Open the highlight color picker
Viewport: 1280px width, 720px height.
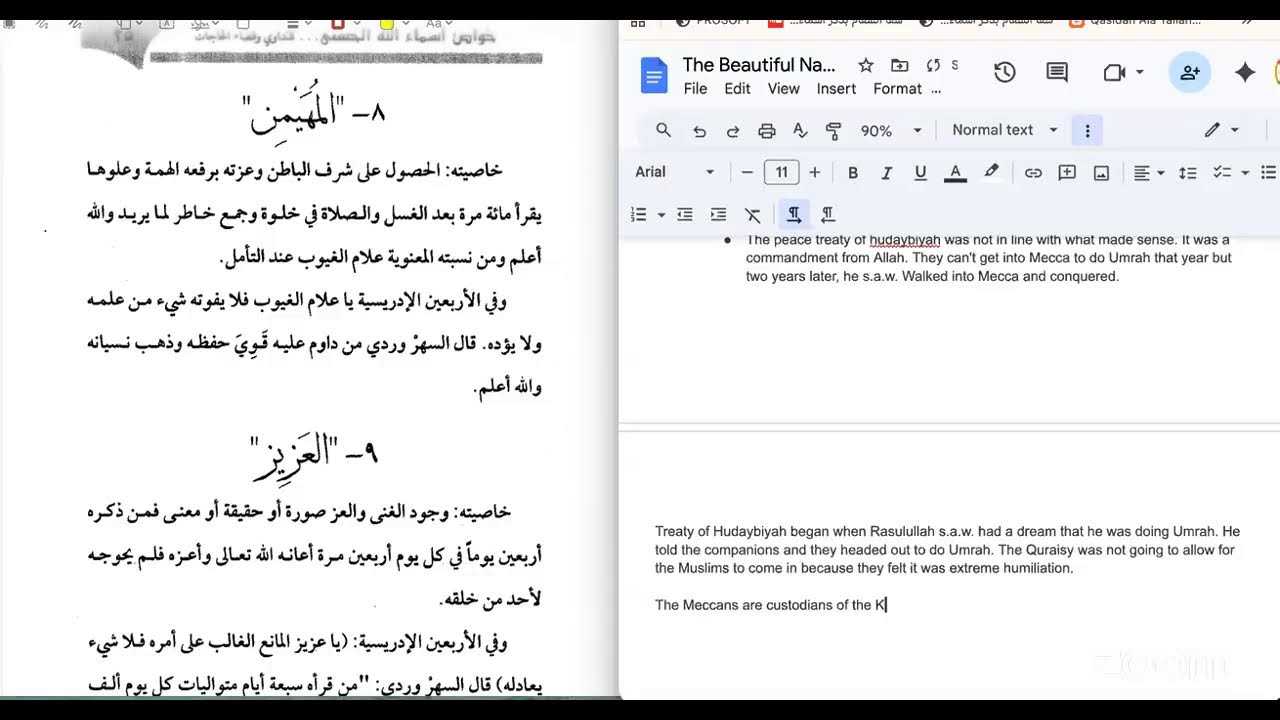pos(991,172)
